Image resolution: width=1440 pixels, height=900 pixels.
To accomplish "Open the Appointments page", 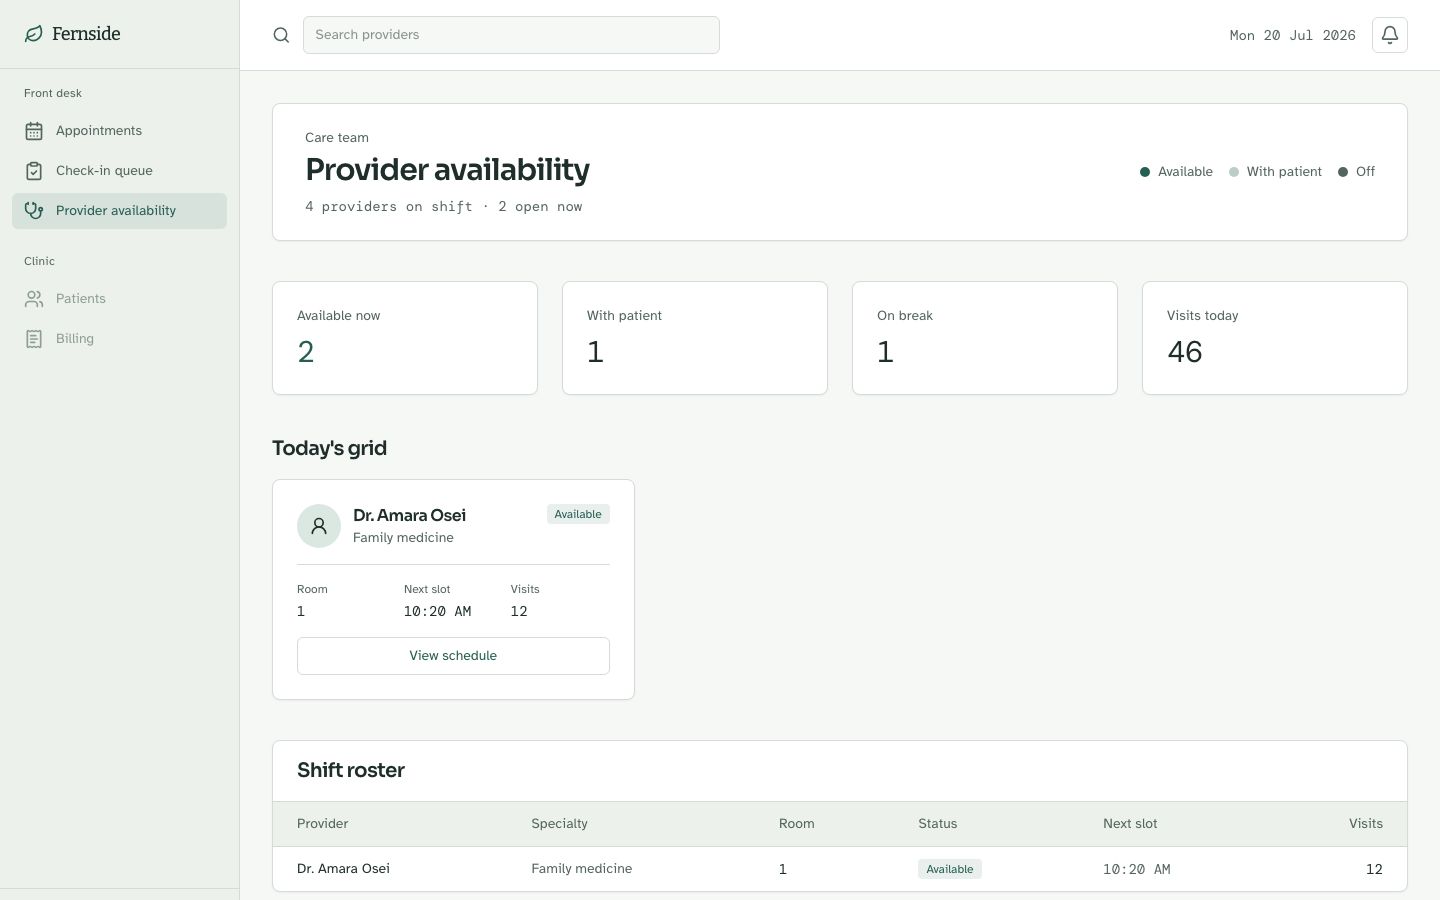I will click(x=119, y=131).
